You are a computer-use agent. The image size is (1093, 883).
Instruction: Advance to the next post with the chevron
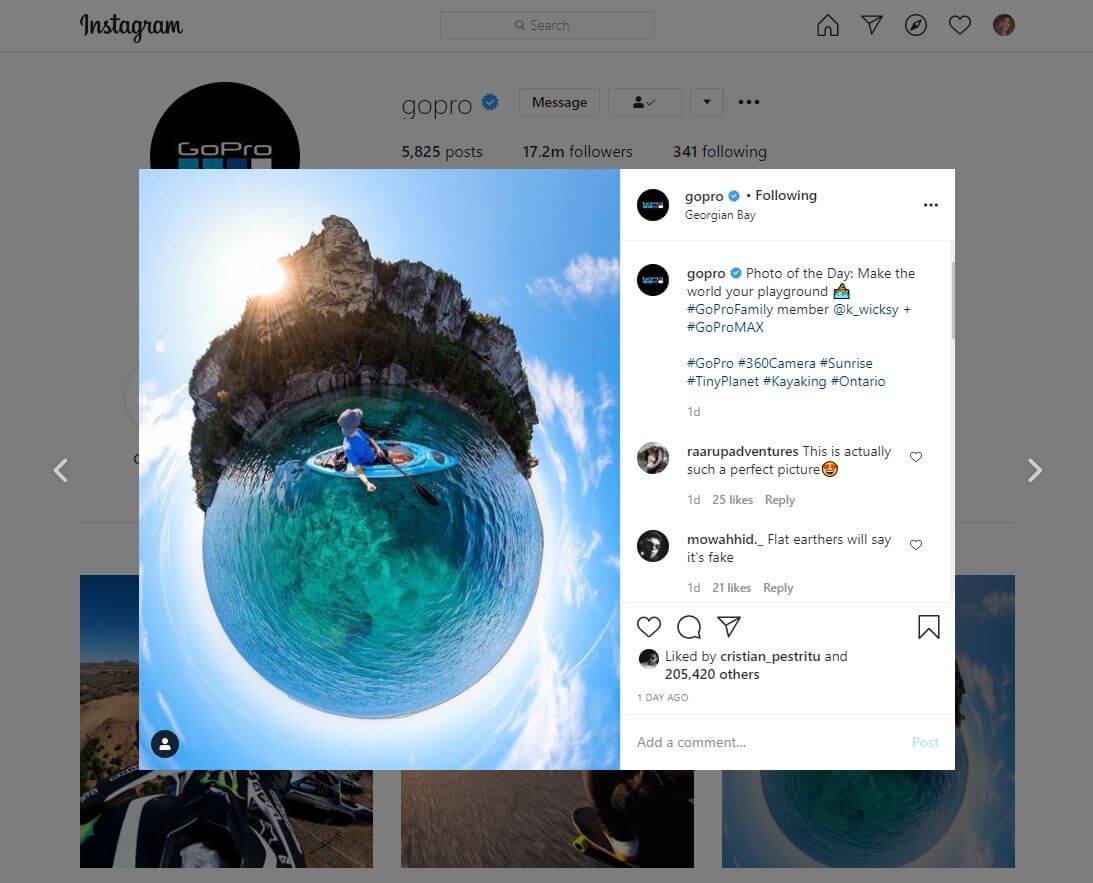[1035, 469]
